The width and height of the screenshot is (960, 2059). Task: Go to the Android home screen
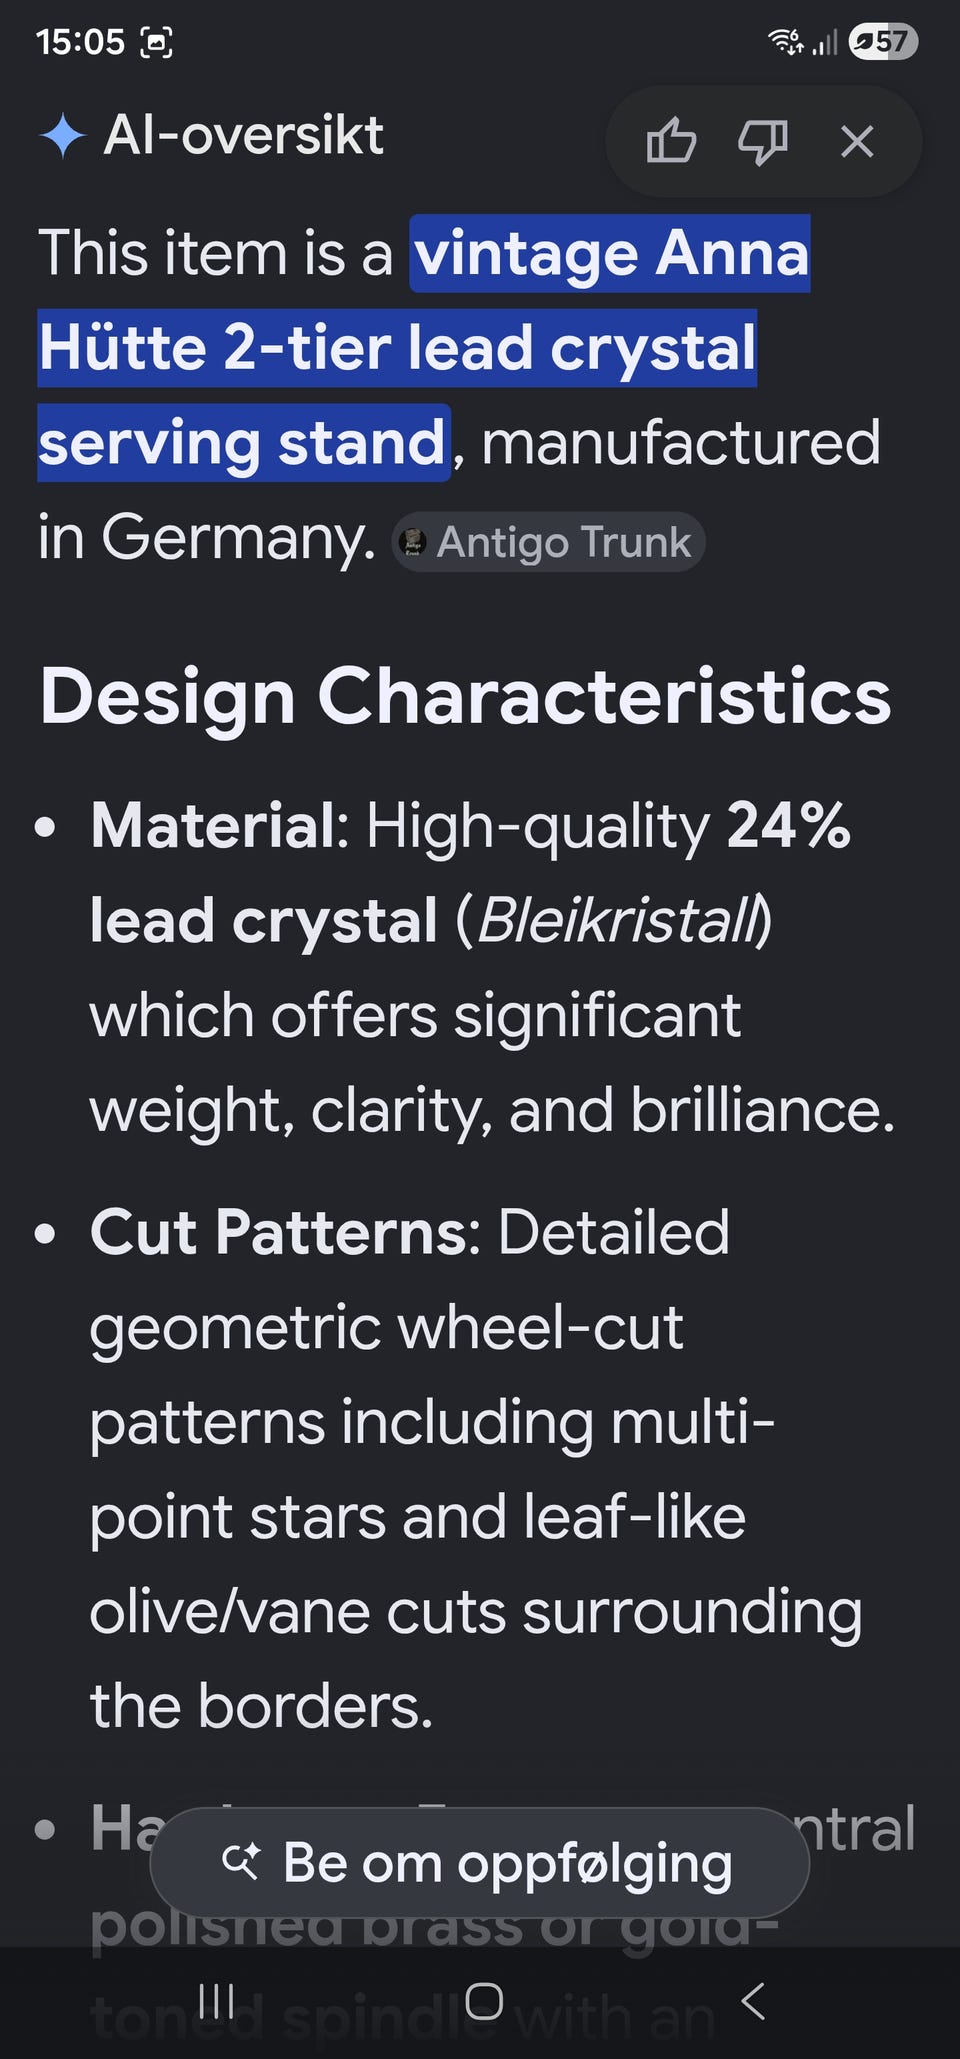point(484,2001)
